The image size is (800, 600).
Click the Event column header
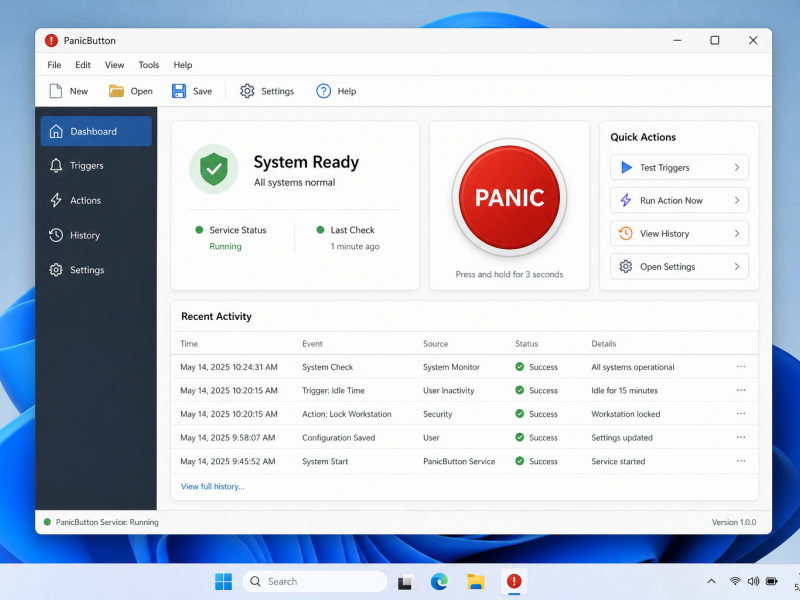click(x=312, y=344)
